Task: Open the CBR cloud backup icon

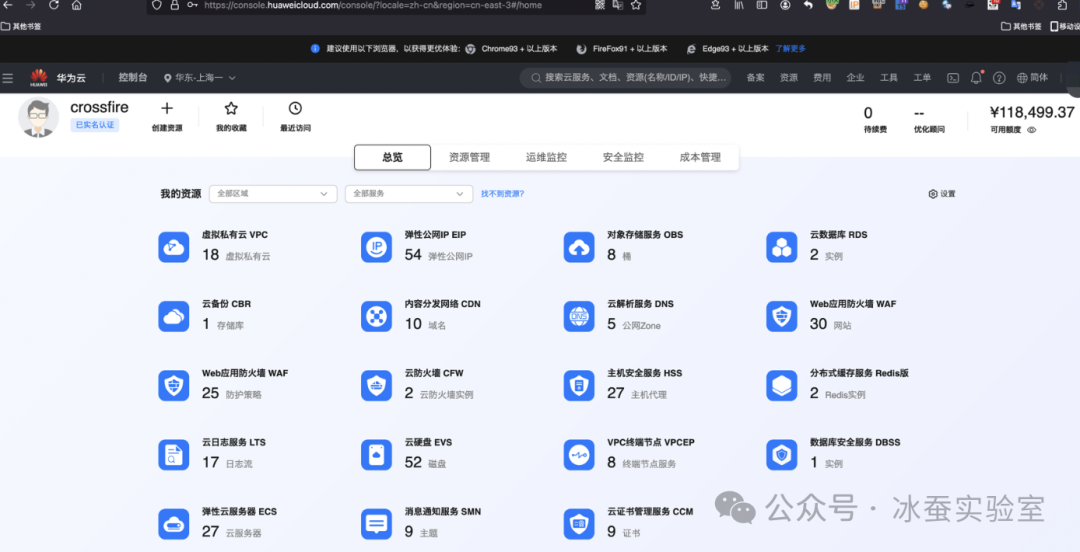Action: pos(174,316)
